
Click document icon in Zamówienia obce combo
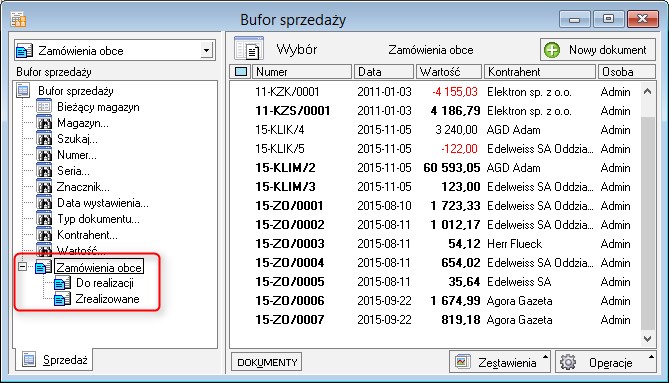(24, 51)
